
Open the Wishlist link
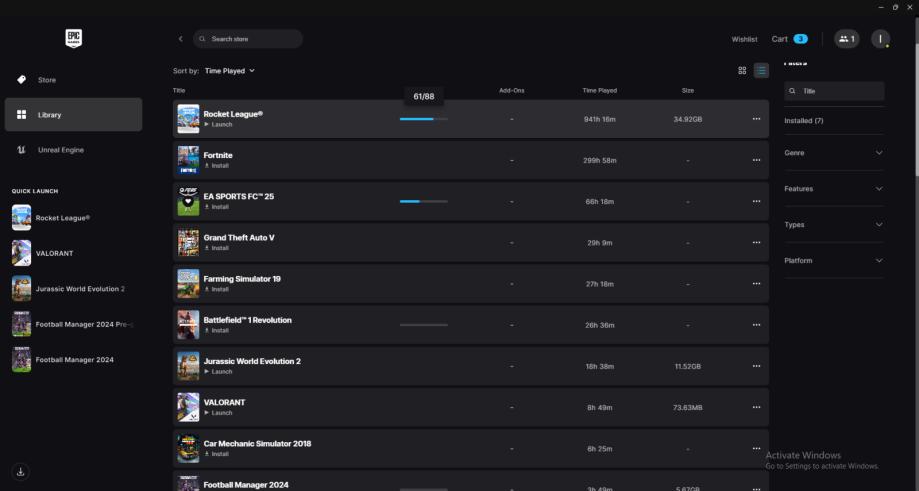[744, 39]
